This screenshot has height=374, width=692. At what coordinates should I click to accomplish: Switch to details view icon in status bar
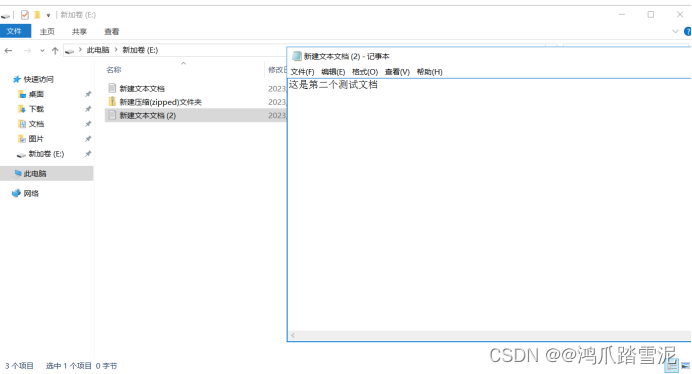point(671,366)
